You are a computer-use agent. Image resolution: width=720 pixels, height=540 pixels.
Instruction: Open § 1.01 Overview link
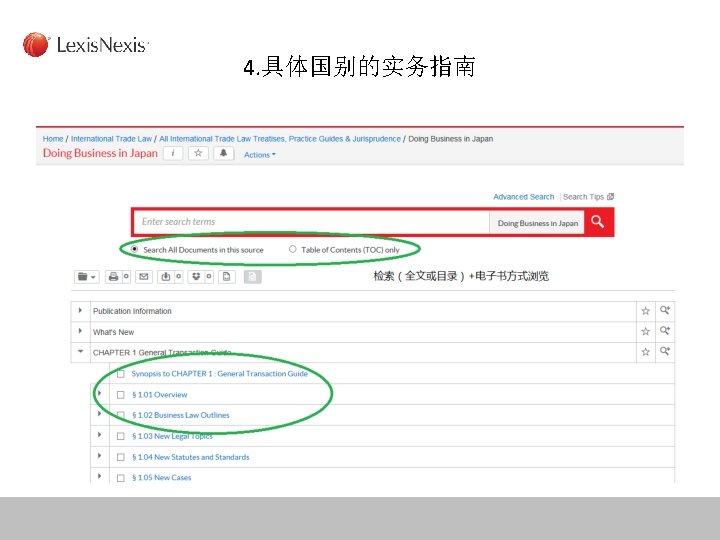[159, 395]
